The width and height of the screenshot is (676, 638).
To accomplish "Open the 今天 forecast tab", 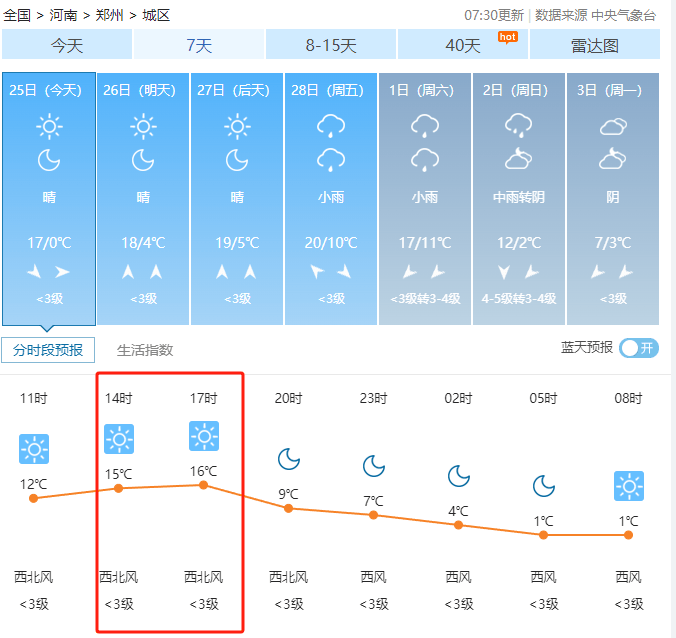I will [67, 44].
